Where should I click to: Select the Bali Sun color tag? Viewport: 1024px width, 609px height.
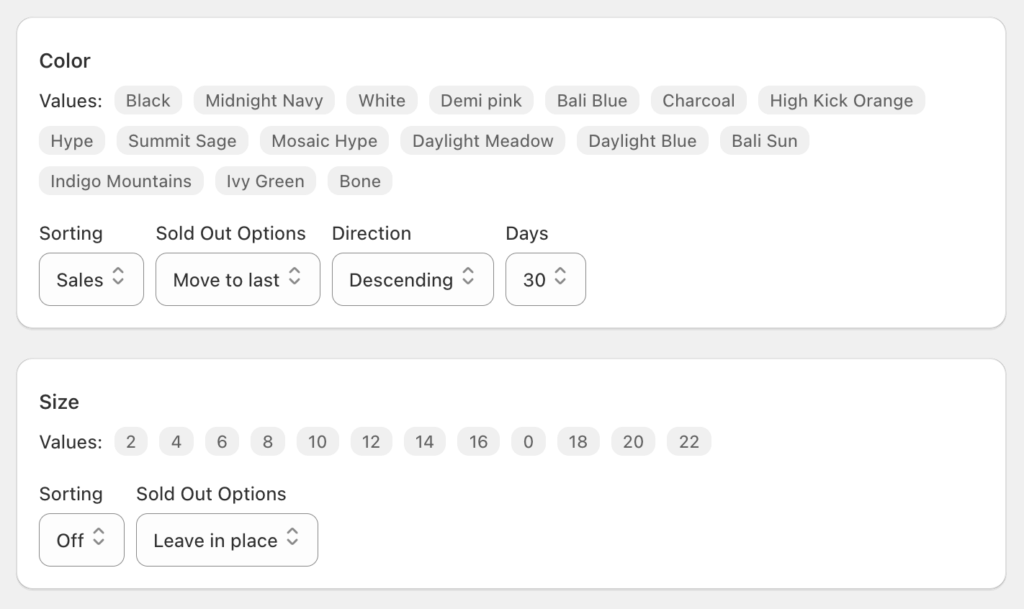[x=764, y=141]
